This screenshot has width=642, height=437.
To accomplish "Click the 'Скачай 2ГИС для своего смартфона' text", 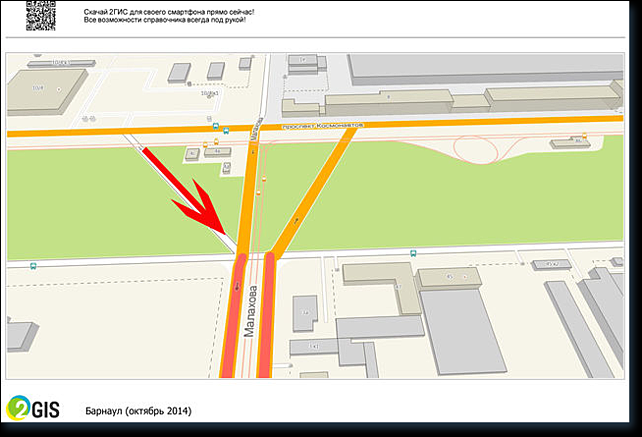I will pos(168,9).
